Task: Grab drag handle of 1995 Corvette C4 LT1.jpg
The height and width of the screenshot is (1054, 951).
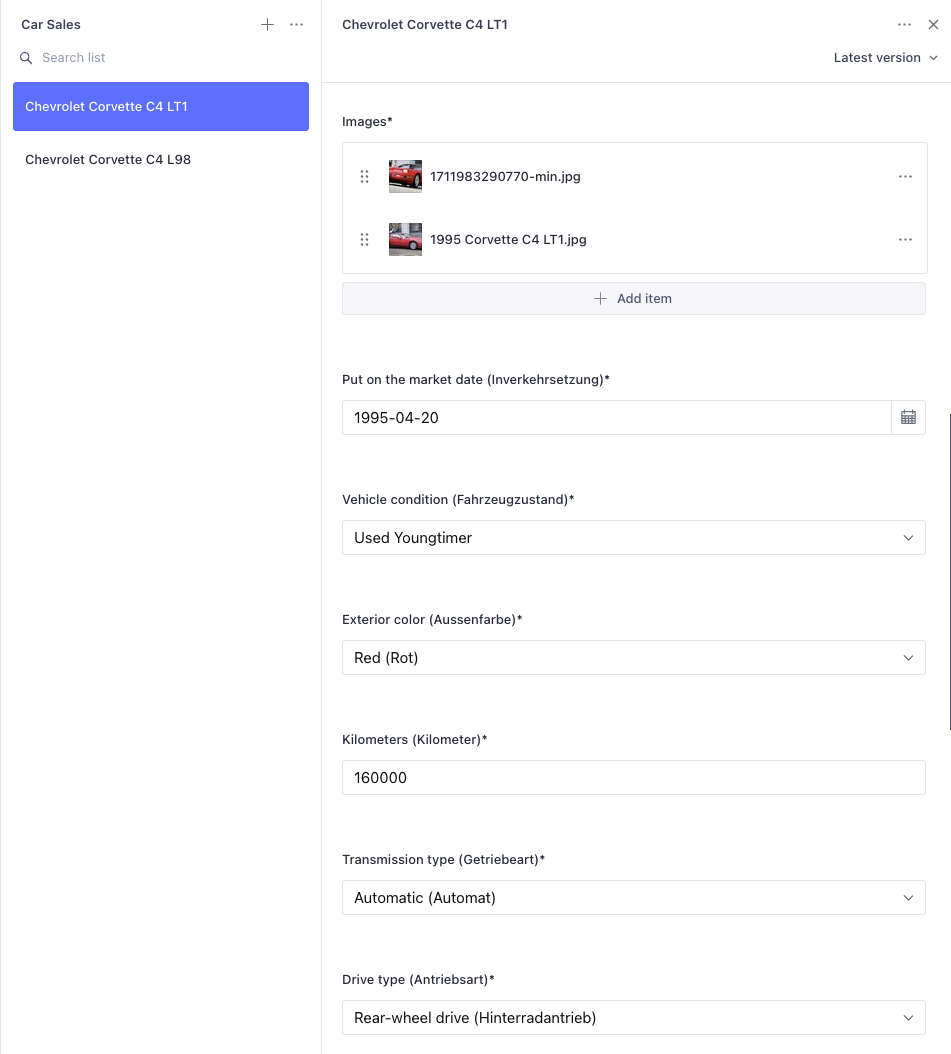Action: pos(364,239)
